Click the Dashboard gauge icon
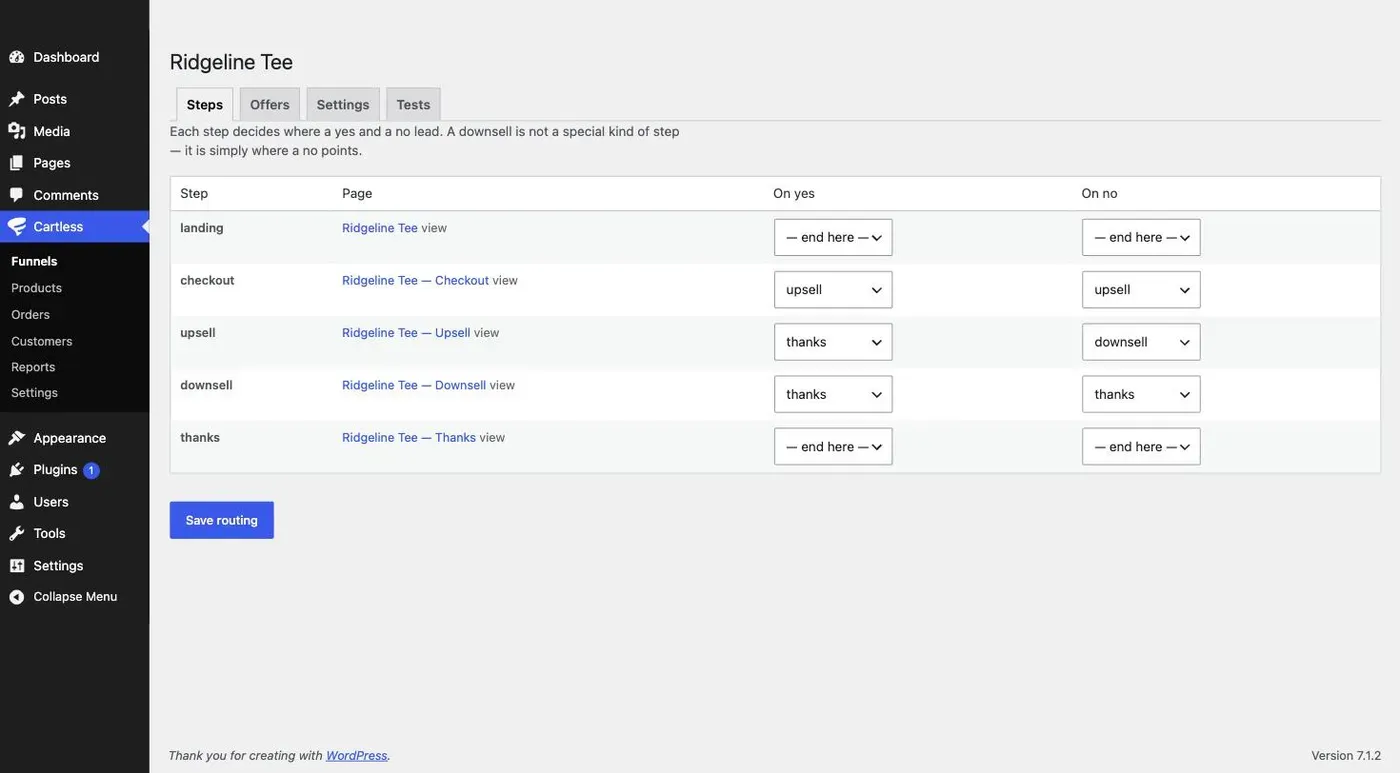 point(17,57)
